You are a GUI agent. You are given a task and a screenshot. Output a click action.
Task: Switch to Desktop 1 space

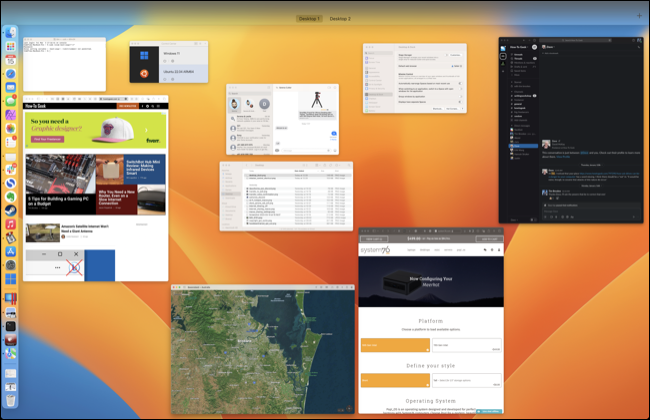309,19
